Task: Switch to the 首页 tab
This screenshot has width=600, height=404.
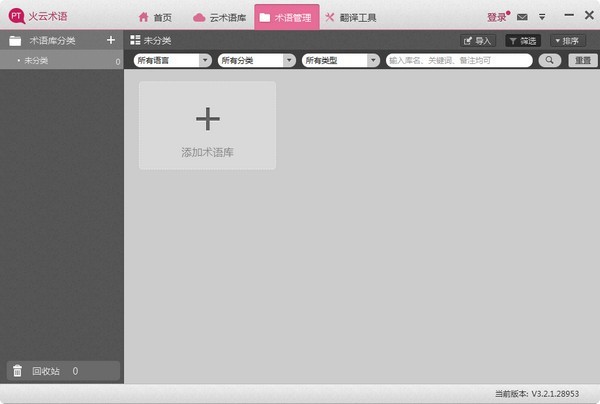Action: (155, 17)
